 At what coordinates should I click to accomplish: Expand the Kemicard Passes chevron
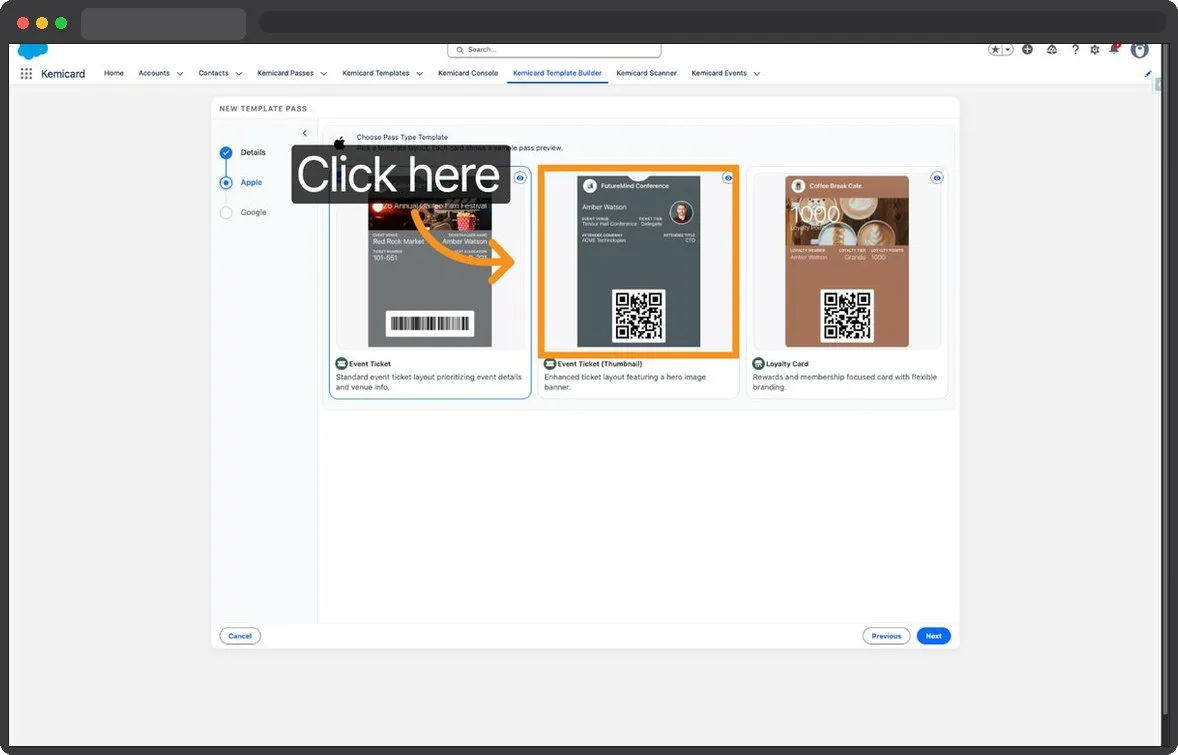point(324,74)
